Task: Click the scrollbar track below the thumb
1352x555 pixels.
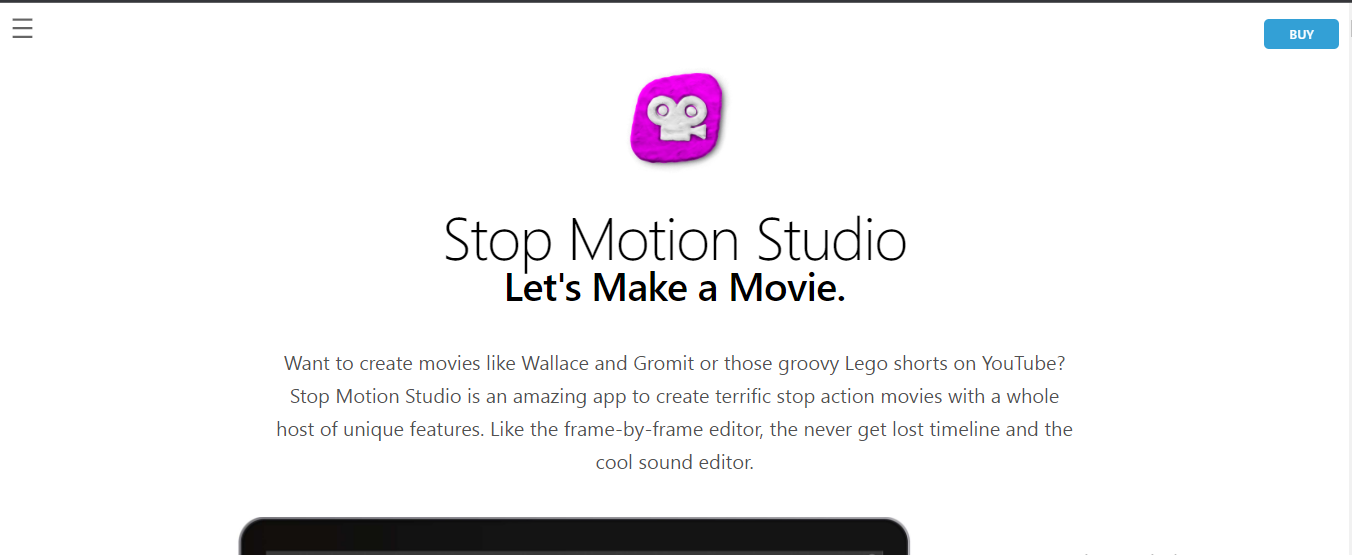Action: point(1350,300)
